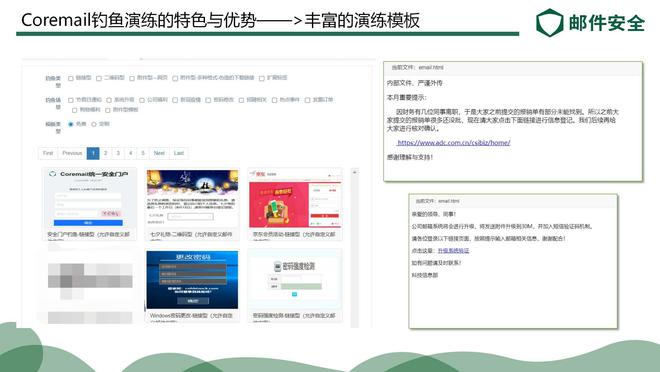
Task: Click the green shield logo beside 邮件安全
Action: point(550,23)
